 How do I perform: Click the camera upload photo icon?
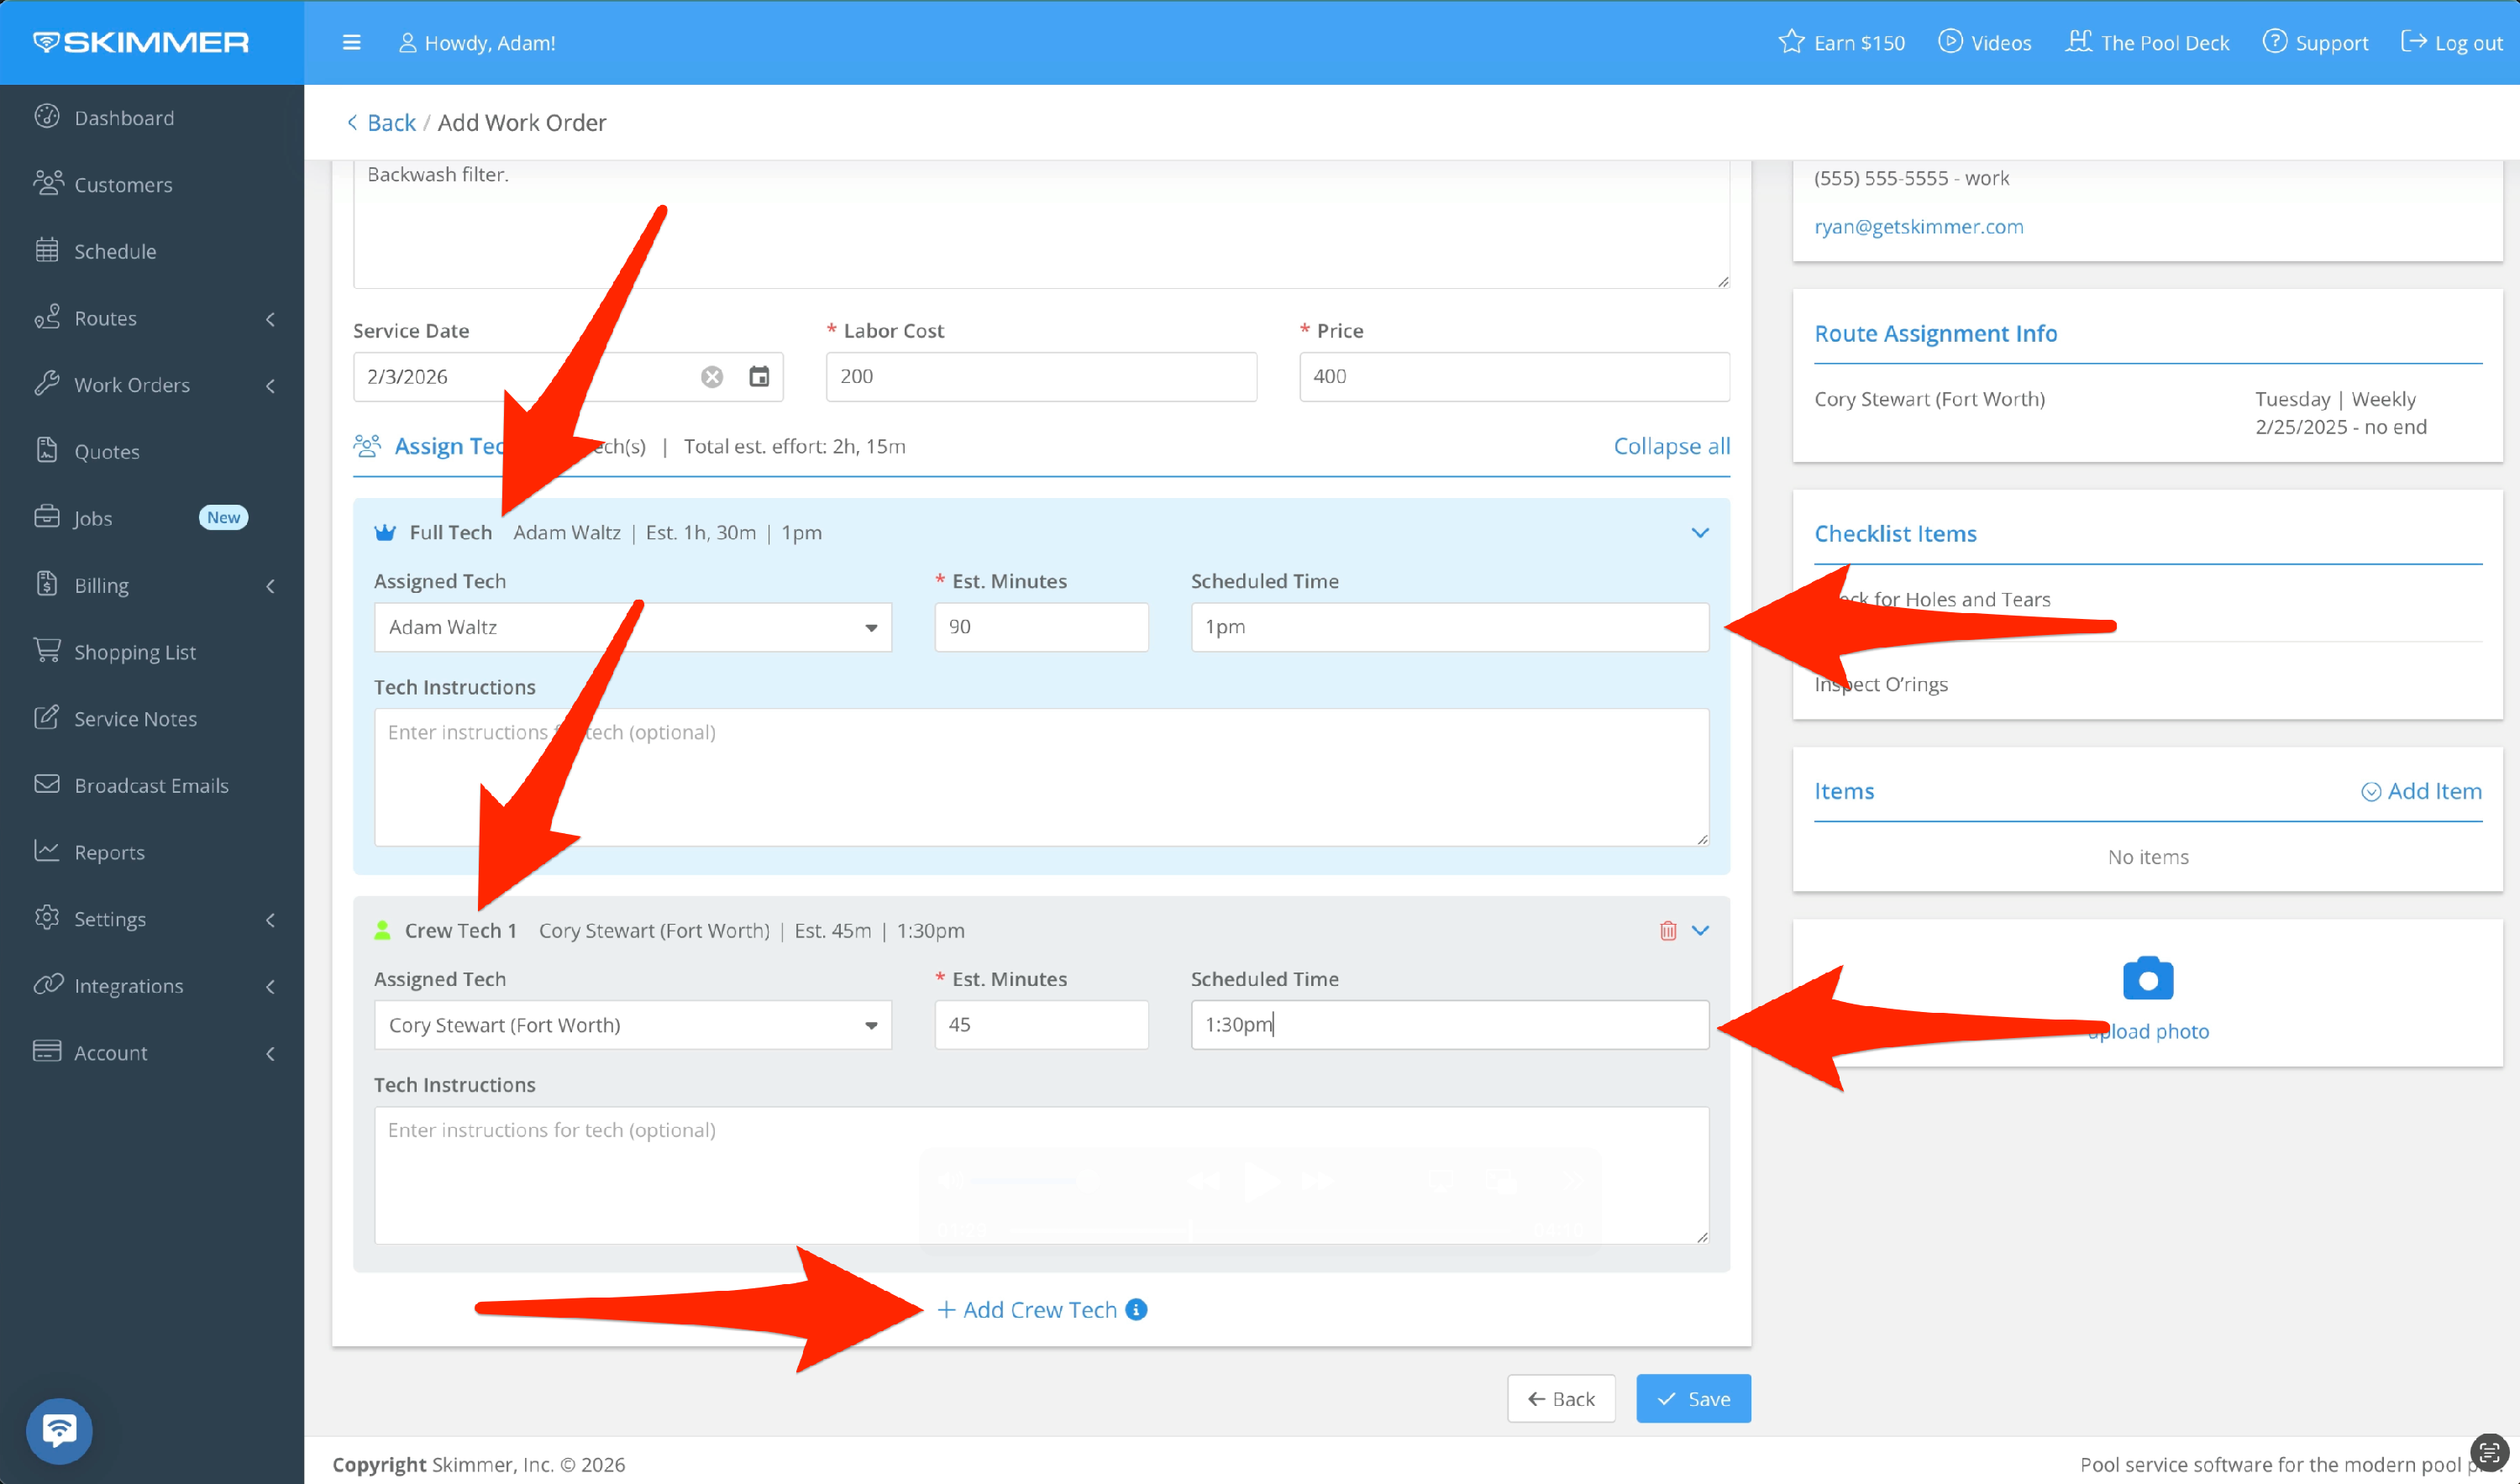2147,979
